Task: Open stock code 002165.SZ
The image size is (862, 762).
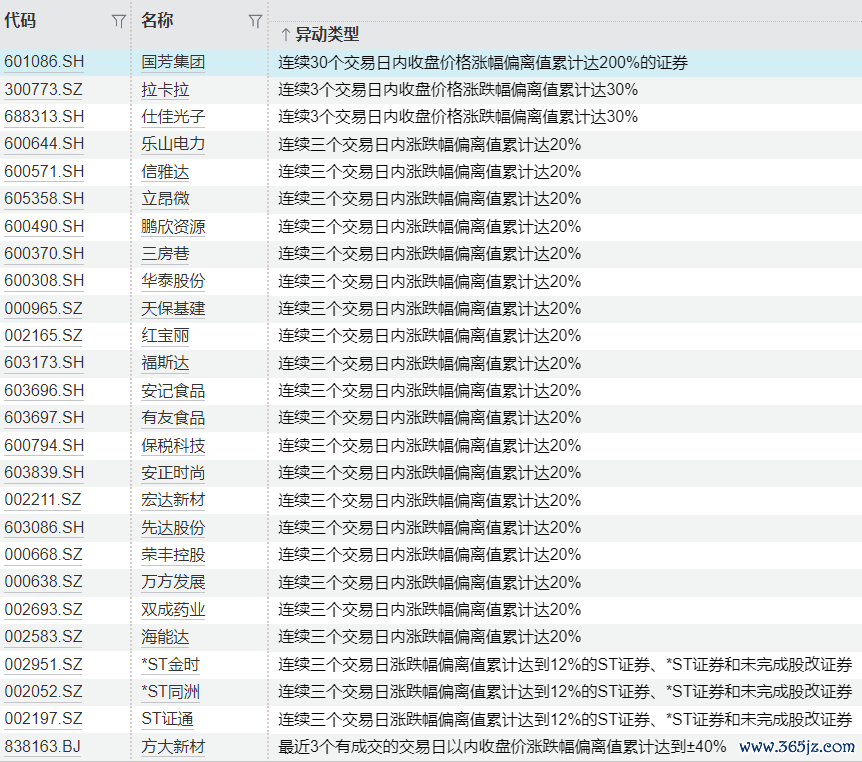Action: click(43, 335)
